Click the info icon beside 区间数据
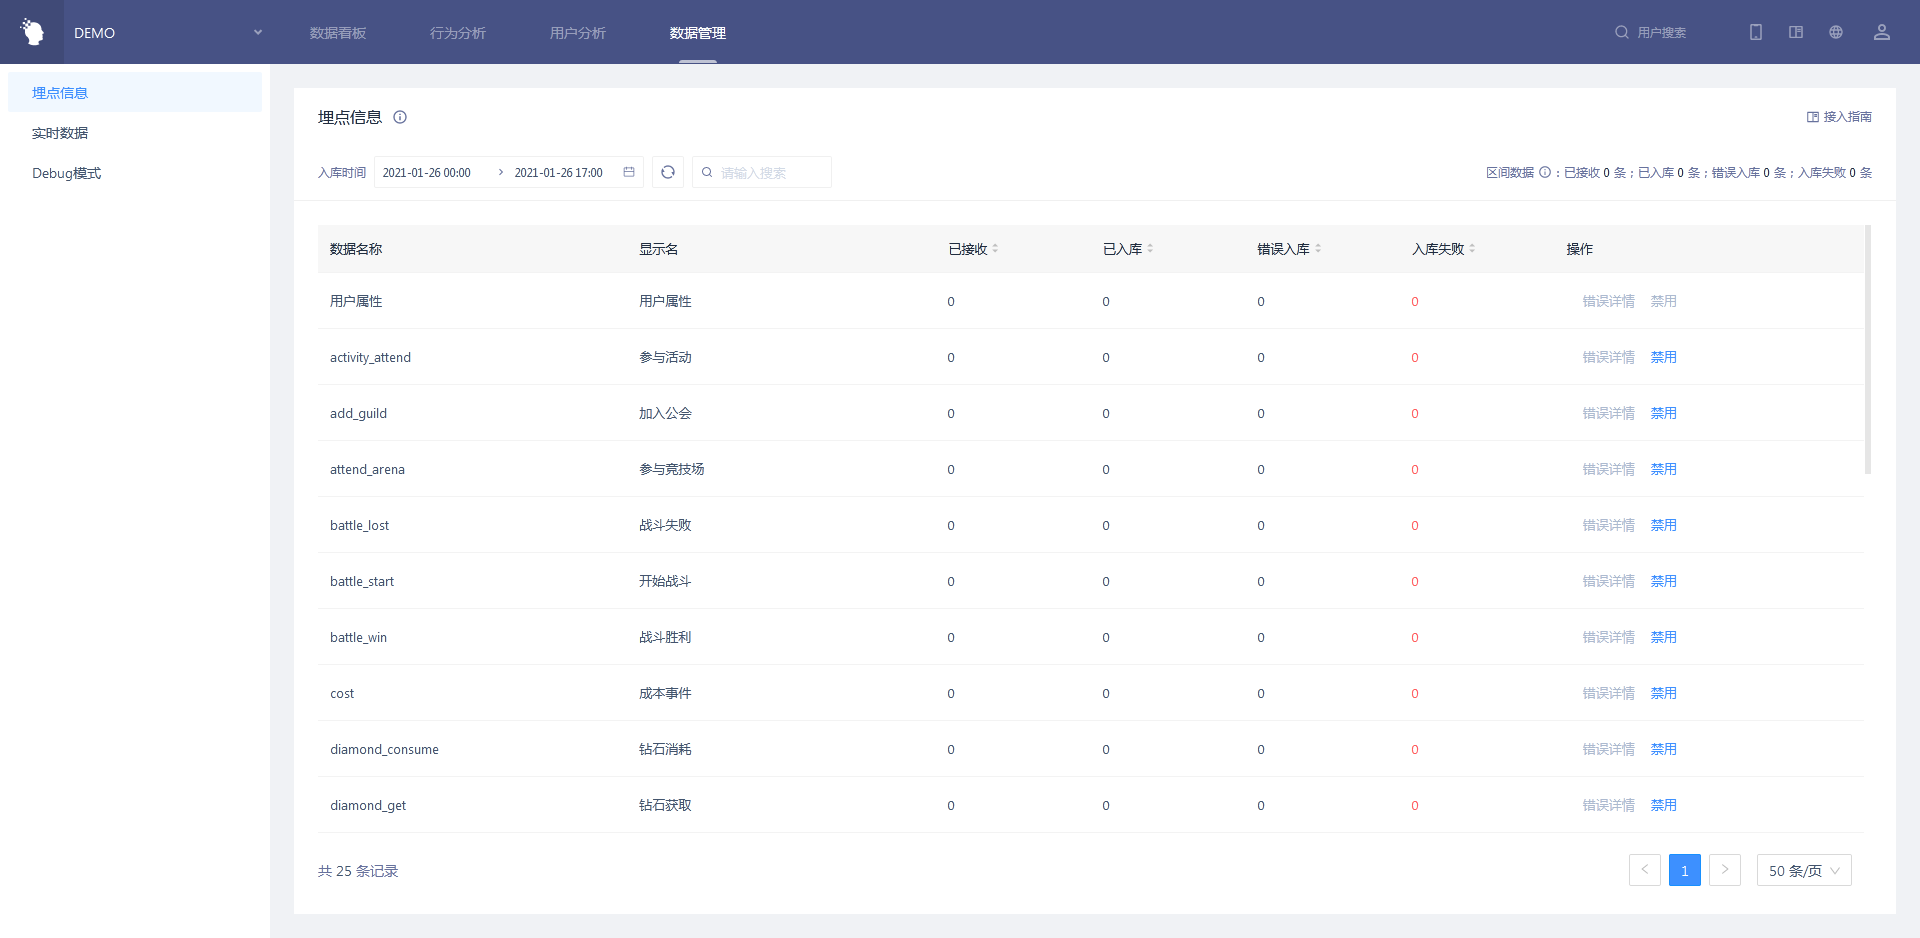Screen dimensions: 1920x938 click(1545, 172)
